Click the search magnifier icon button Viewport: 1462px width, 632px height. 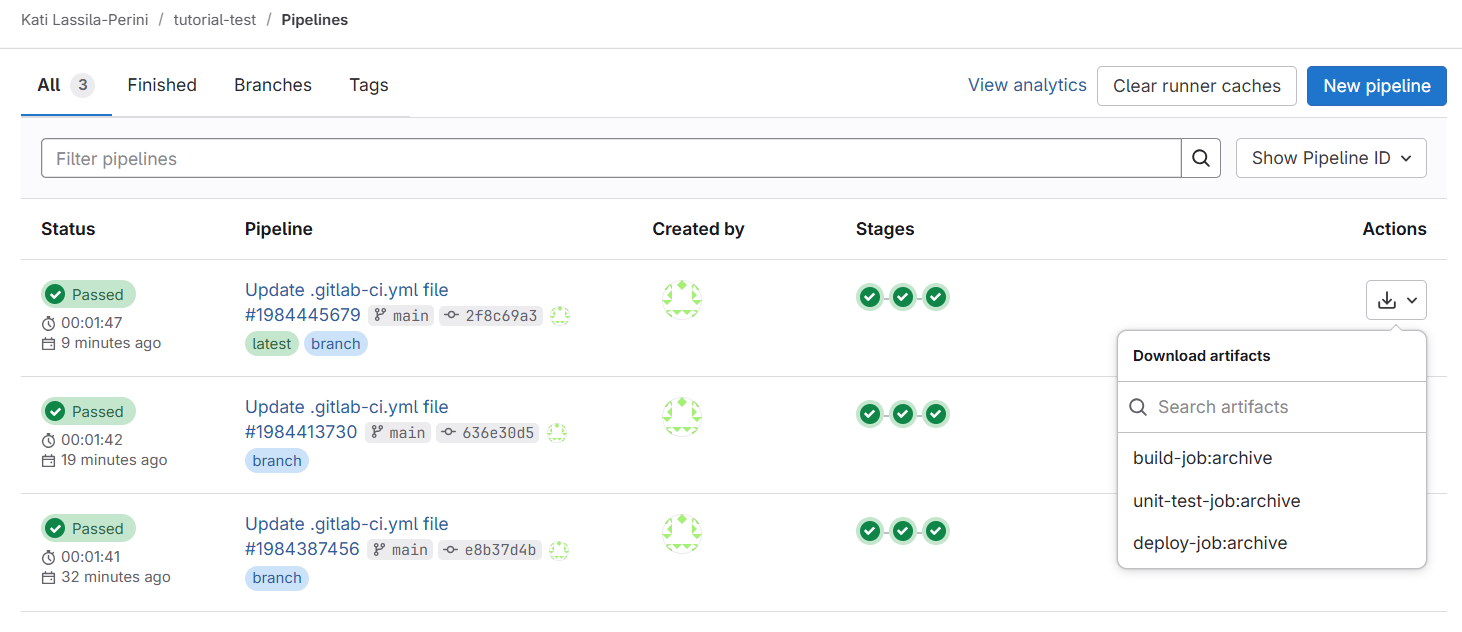click(1201, 158)
